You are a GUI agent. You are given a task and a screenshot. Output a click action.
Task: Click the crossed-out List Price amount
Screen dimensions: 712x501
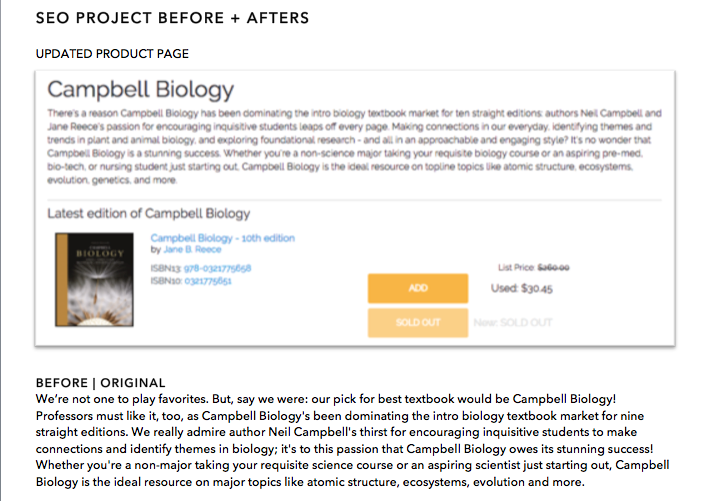coord(553,267)
